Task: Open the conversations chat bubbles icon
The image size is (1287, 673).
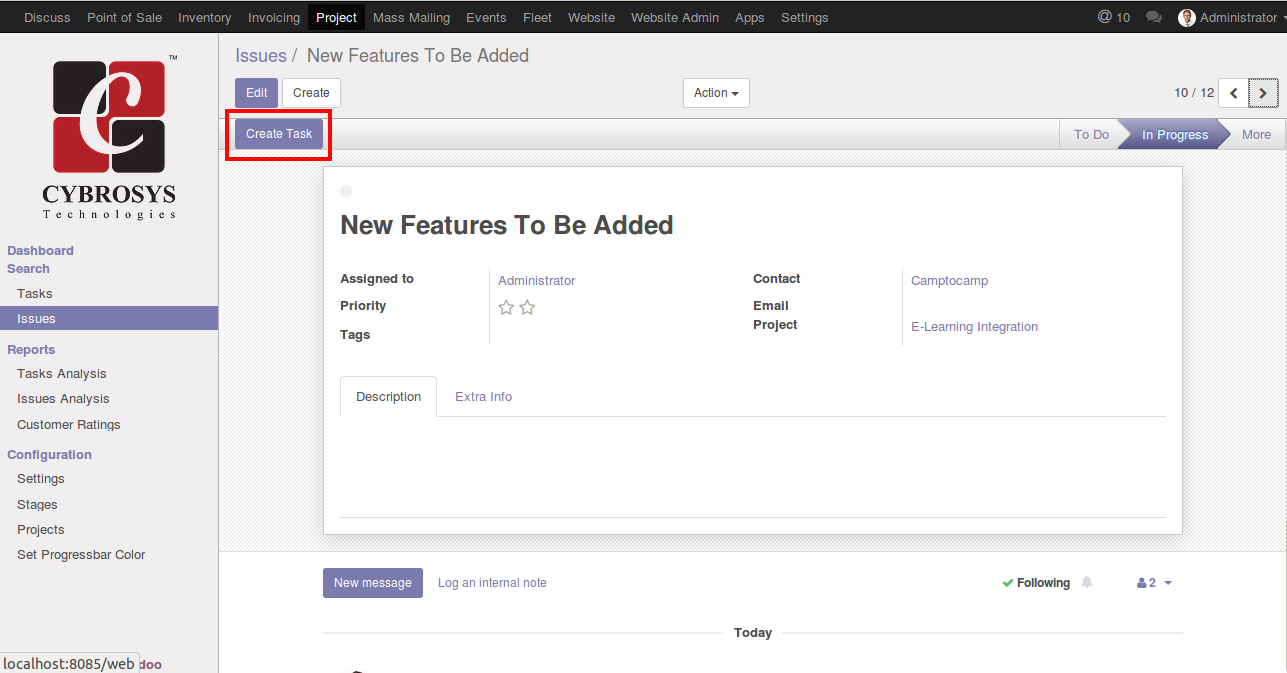Action: click(x=1154, y=17)
